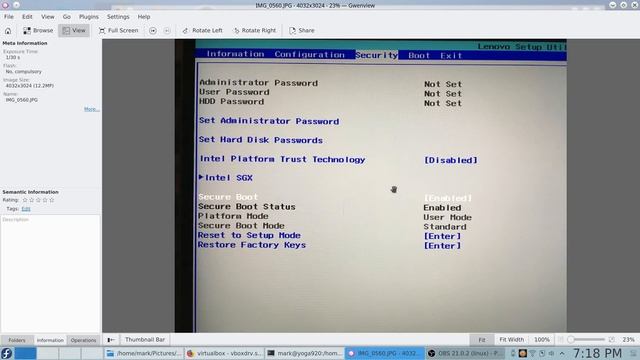Click the Semantic Information panel header
Image resolution: width=640 pixels, height=360 pixels.
coord(31,192)
